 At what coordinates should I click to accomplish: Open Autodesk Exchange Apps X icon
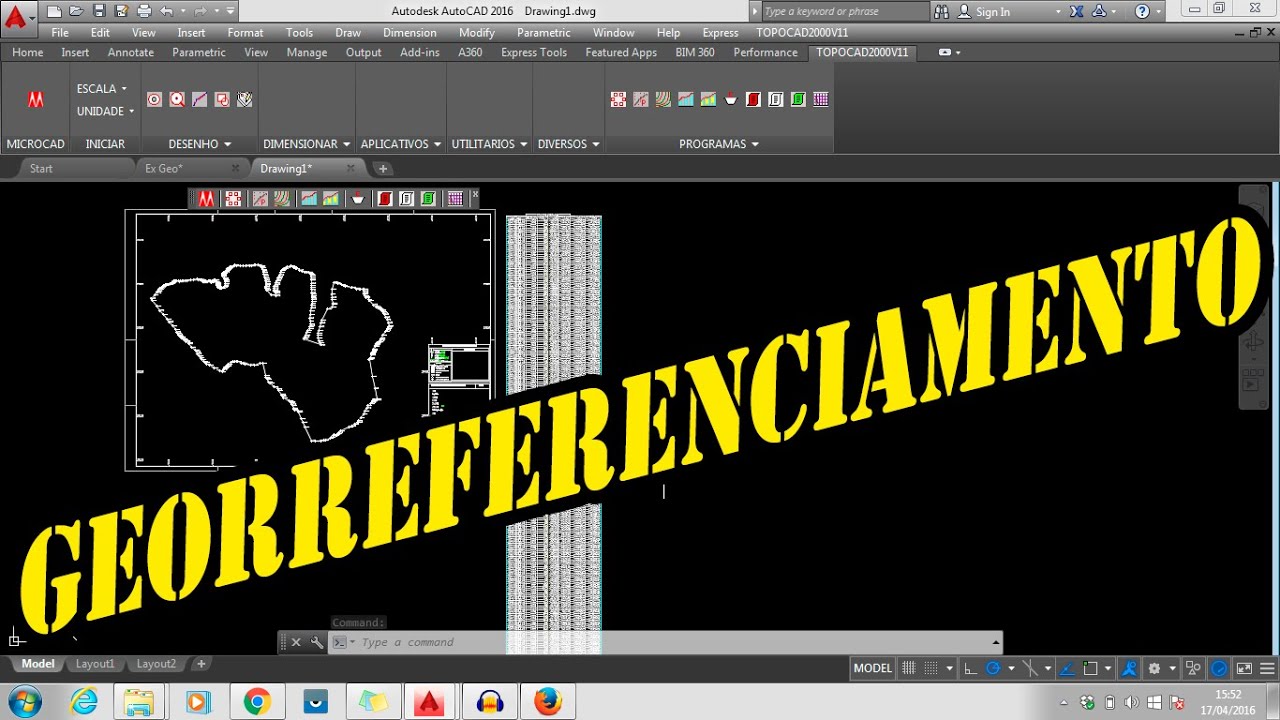[x=1076, y=11]
